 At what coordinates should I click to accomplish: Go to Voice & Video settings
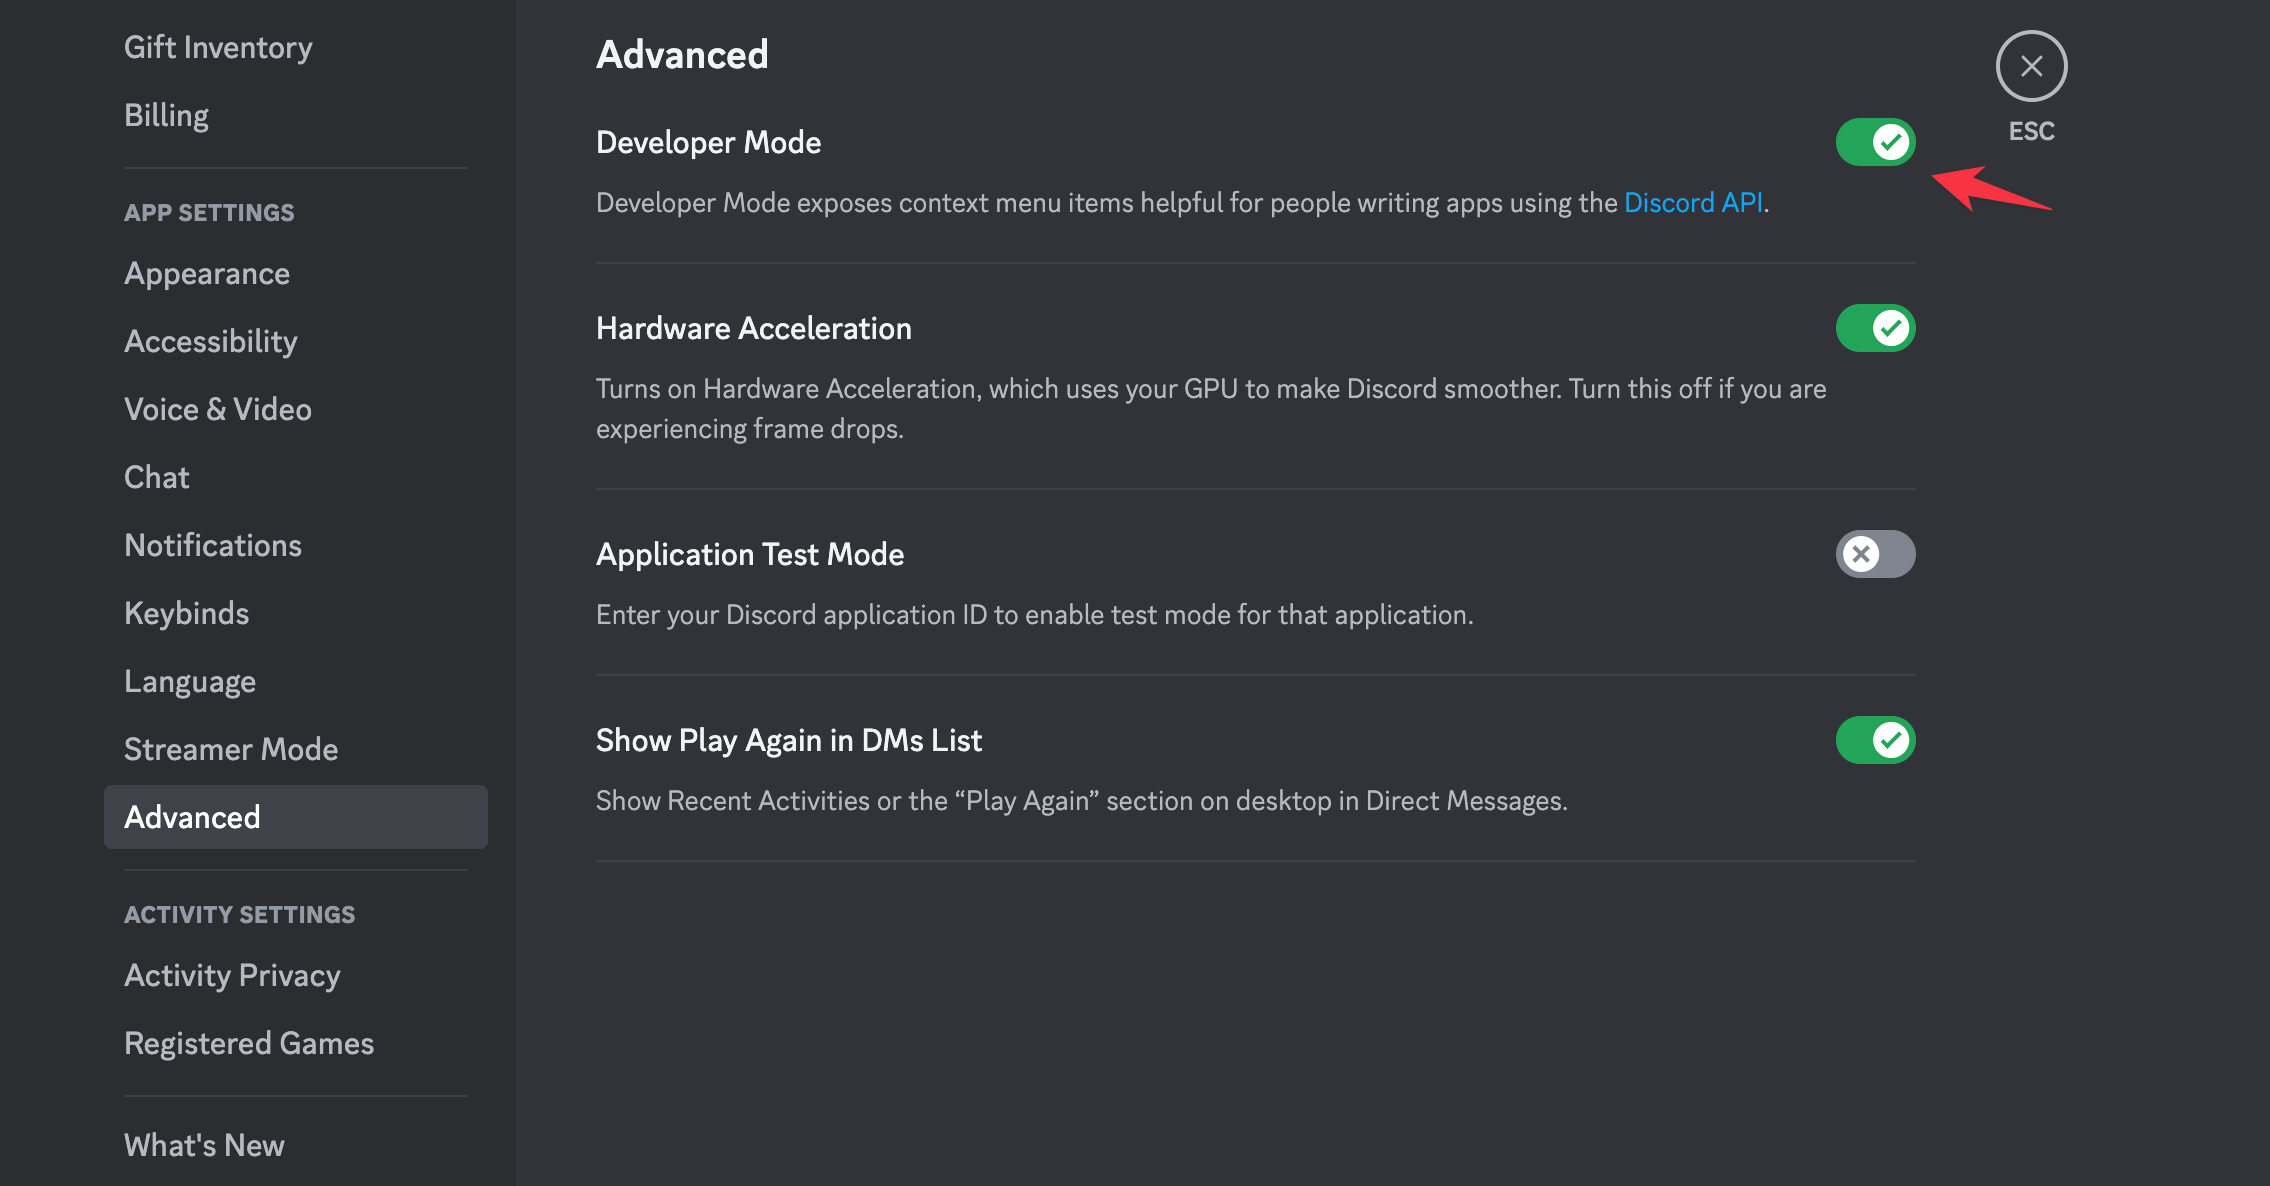pos(217,409)
